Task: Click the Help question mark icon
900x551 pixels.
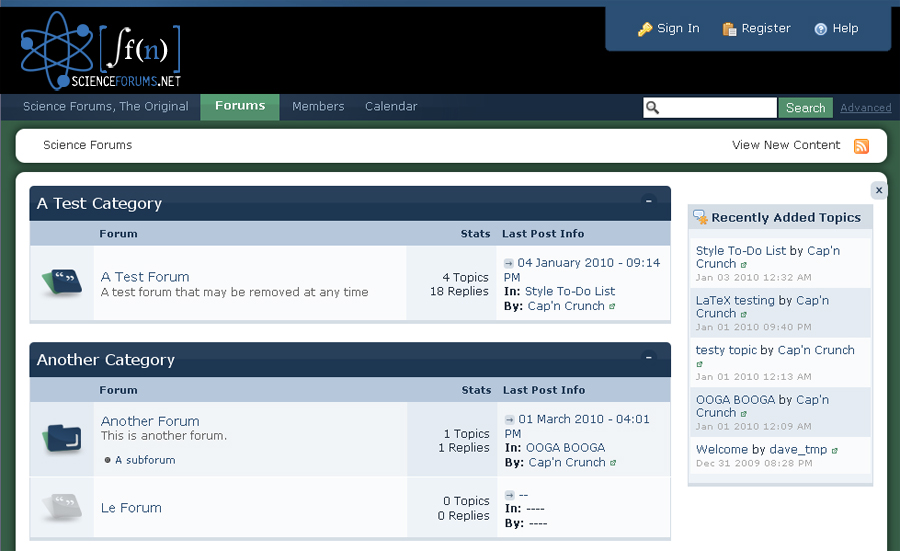Action: click(821, 29)
